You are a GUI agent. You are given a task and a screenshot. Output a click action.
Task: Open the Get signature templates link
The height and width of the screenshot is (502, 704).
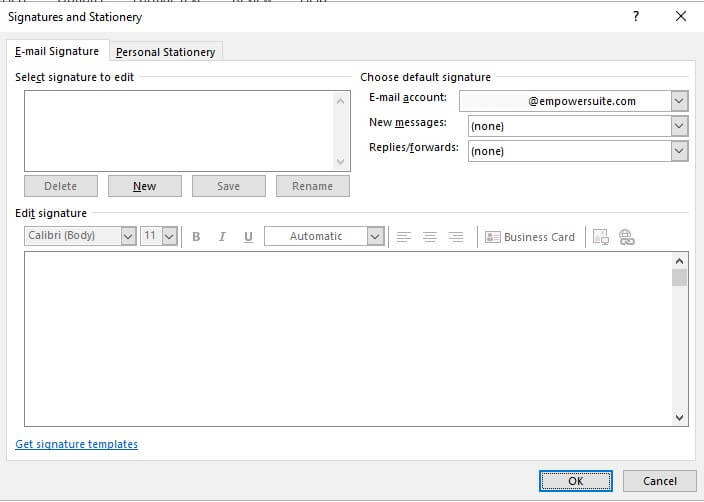coord(77,444)
